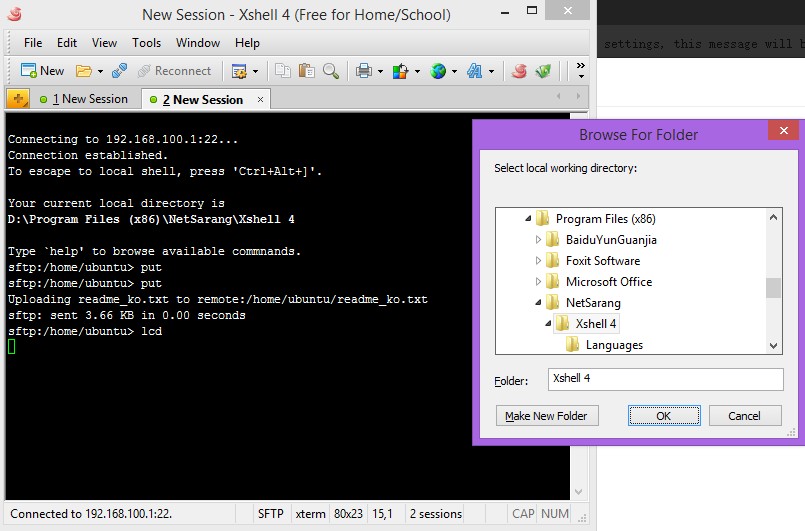
Task: Expand the Color Scheme dropdown arrow
Action: pos(417,71)
